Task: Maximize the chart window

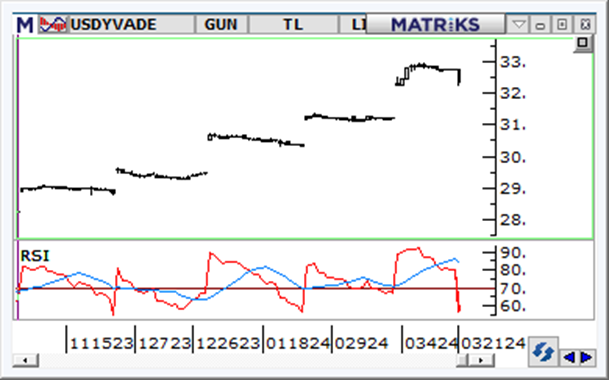Action: click(x=562, y=24)
